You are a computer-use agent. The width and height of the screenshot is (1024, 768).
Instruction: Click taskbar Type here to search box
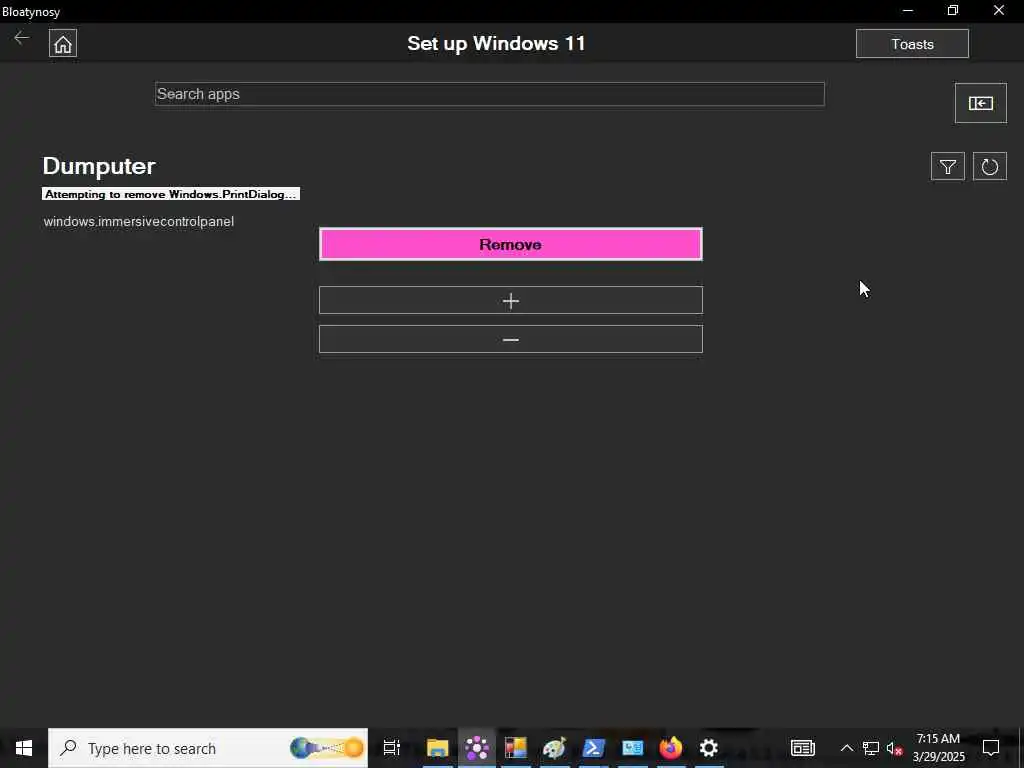(x=208, y=748)
